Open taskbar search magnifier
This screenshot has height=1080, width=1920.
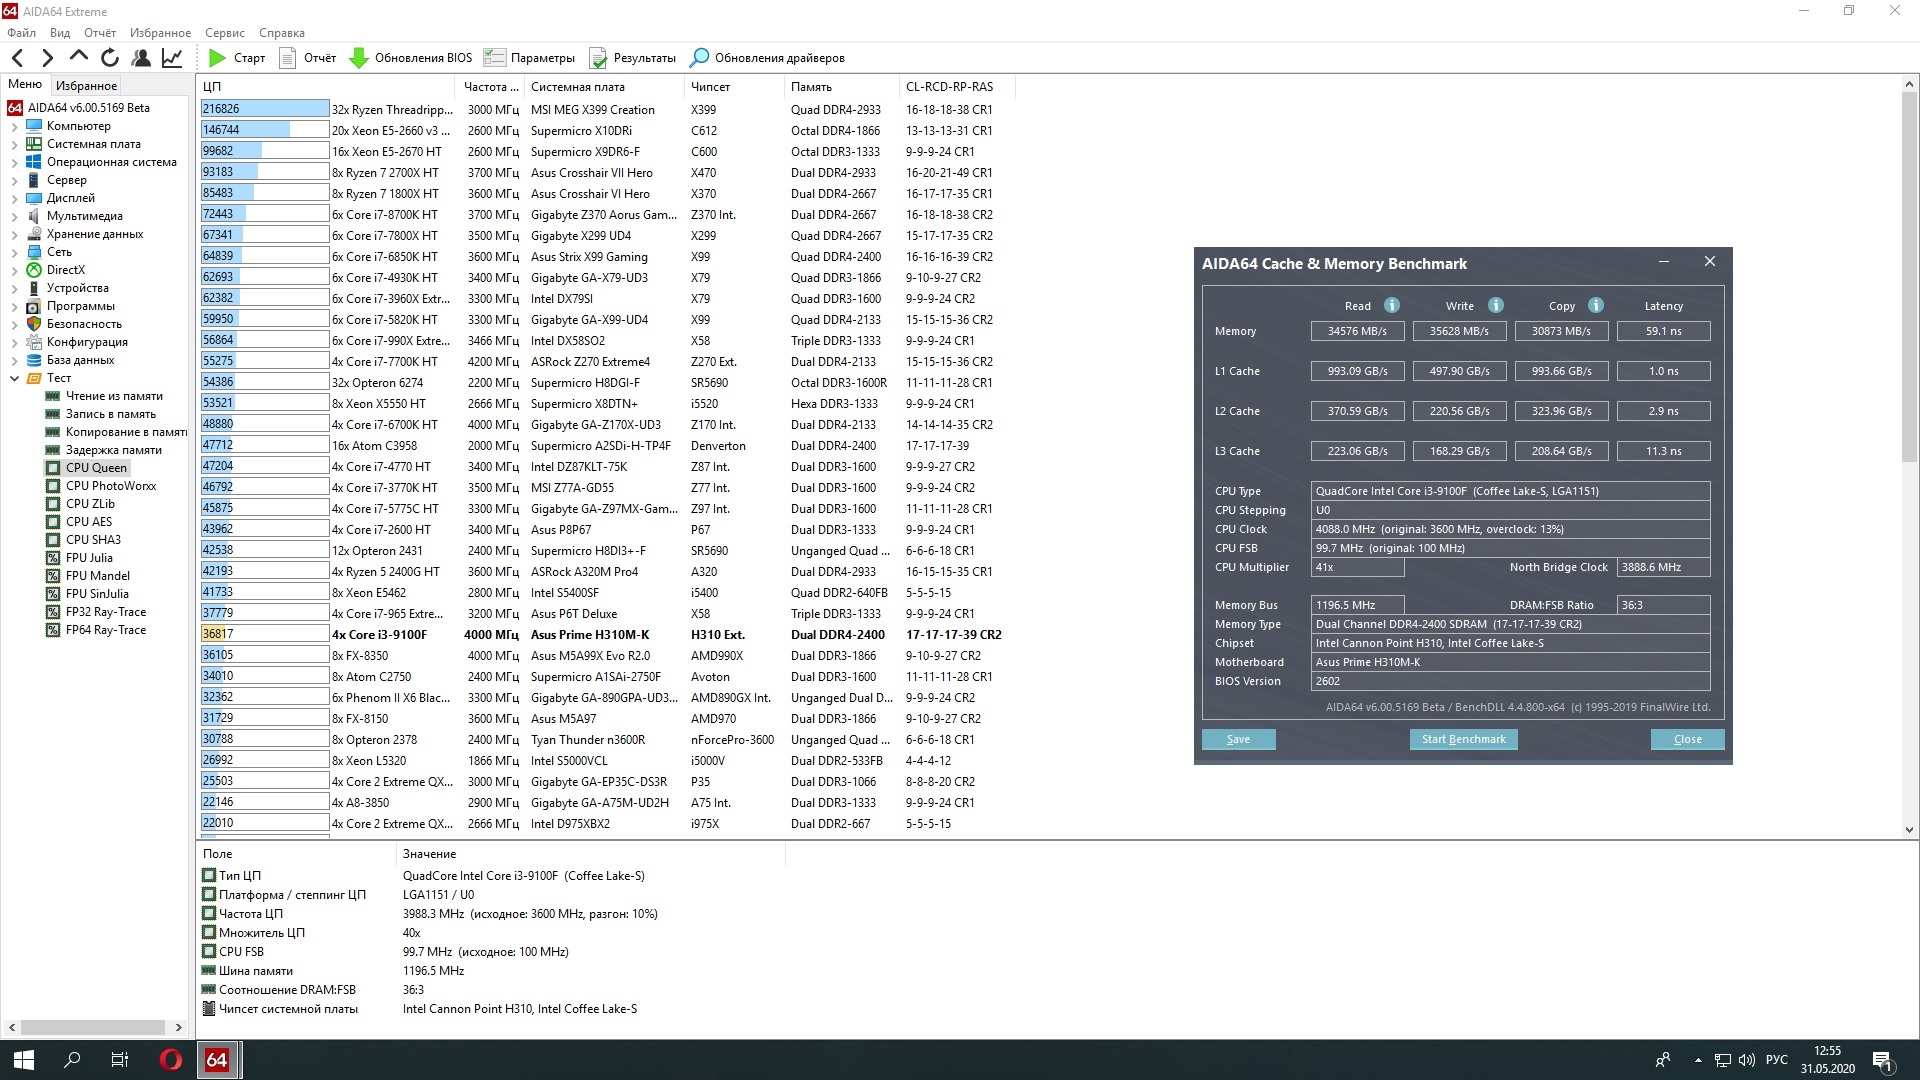(x=72, y=1060)
